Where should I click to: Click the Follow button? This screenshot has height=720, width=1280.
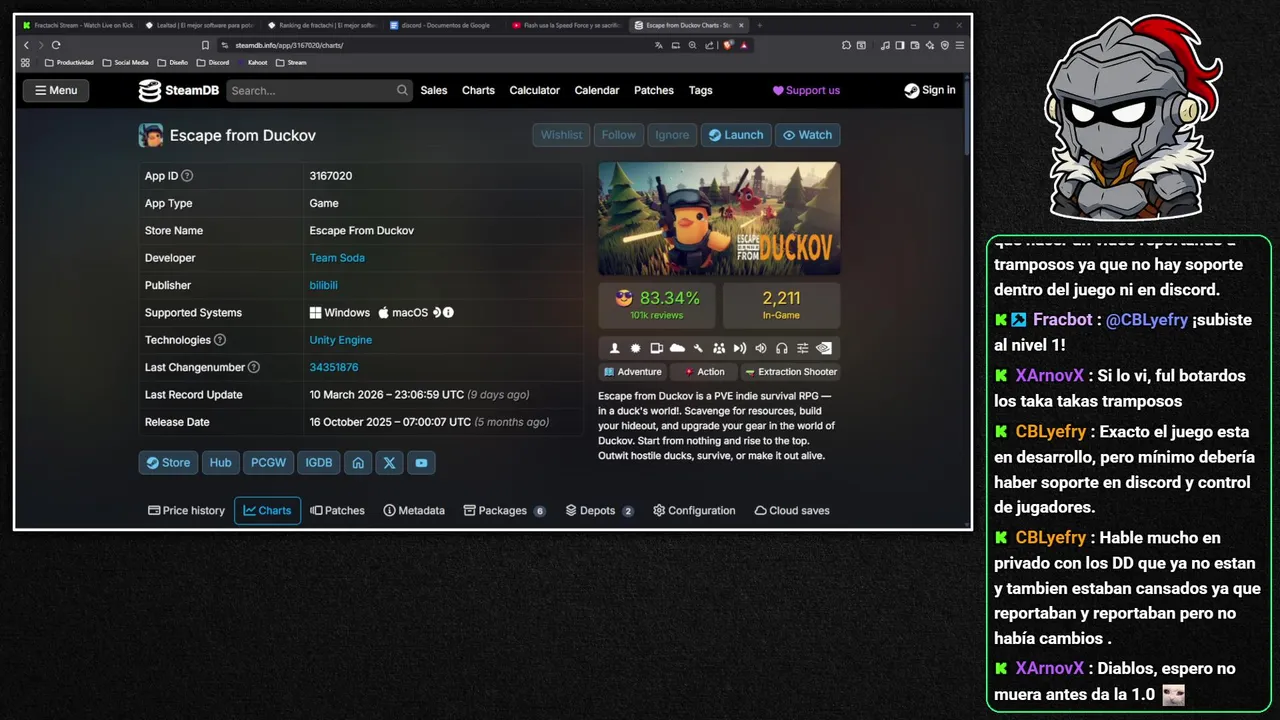(618, 135)
